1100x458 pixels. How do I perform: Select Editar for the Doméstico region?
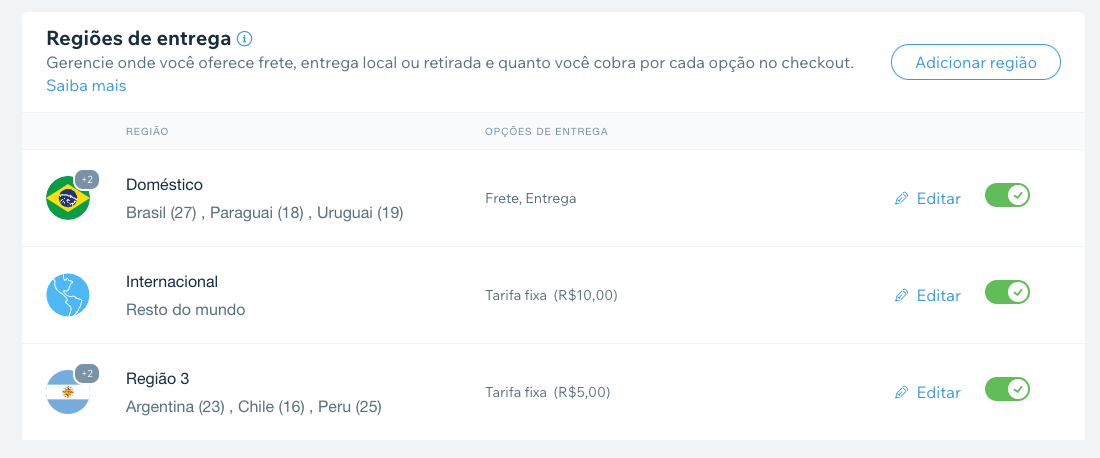coord(939,198)
